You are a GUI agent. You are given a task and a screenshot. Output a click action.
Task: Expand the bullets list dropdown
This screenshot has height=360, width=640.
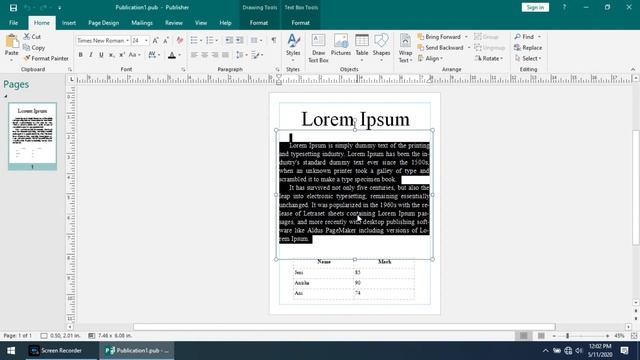coord(201,40)
